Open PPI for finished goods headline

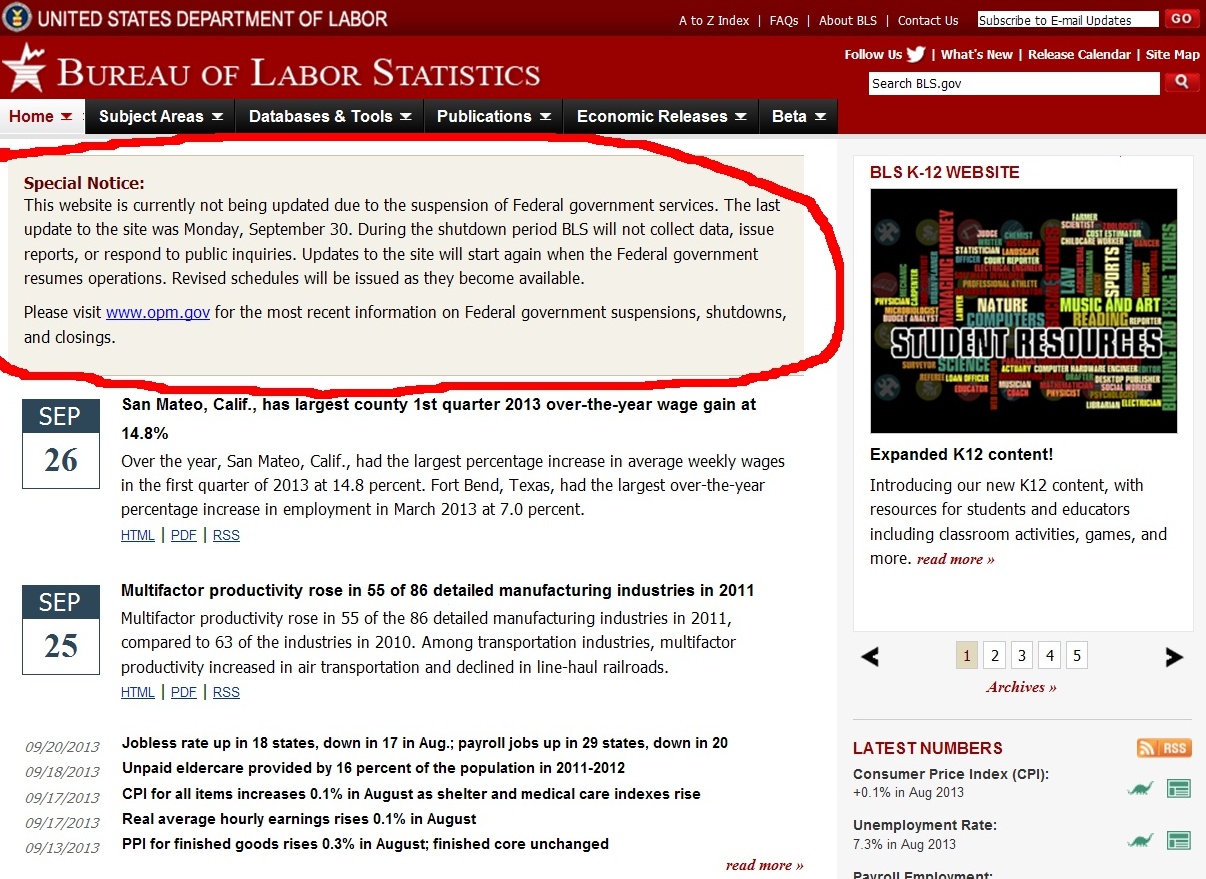tap(365, 844)
